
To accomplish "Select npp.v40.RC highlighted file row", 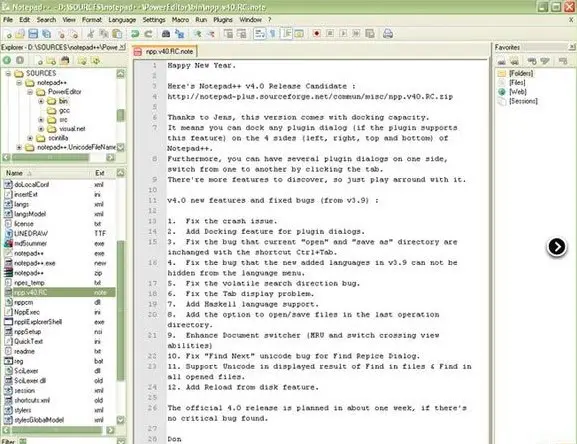I will [59, 292].
